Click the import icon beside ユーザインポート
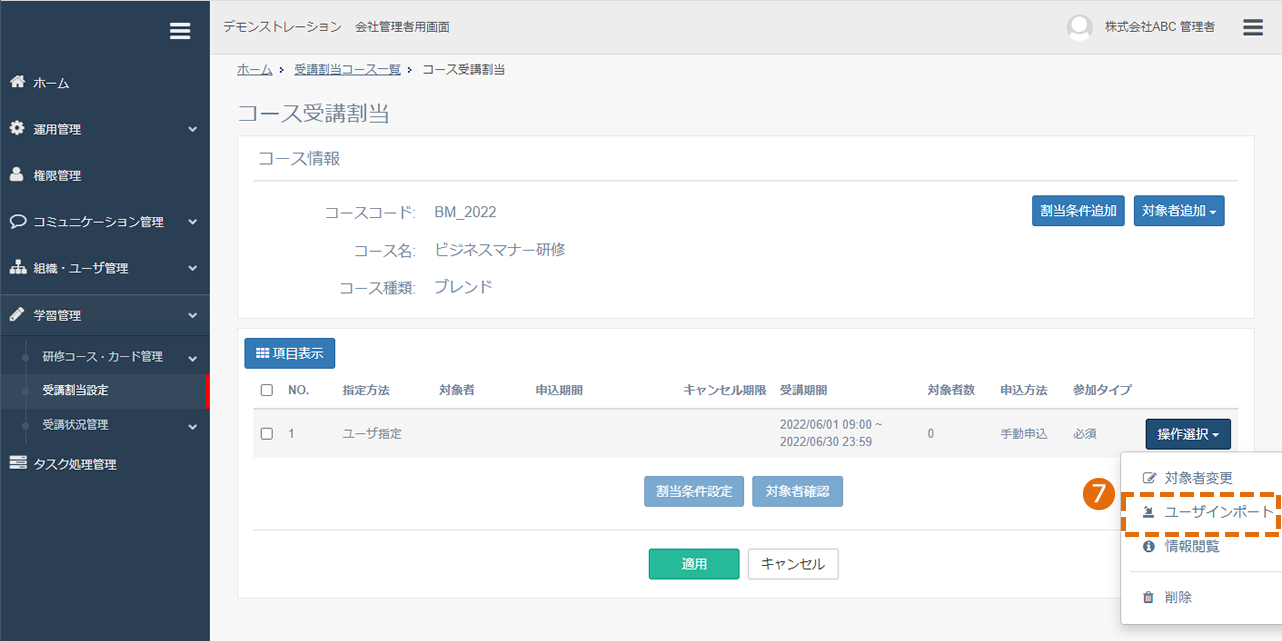This screenshot has height=641, width=1282. [1149, 512]
